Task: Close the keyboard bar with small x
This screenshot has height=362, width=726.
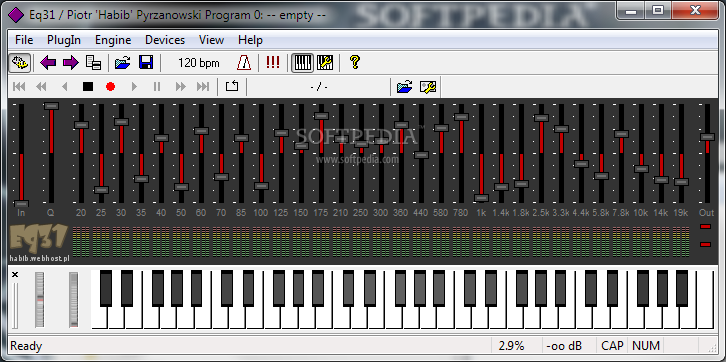Action: click(15, 275)
